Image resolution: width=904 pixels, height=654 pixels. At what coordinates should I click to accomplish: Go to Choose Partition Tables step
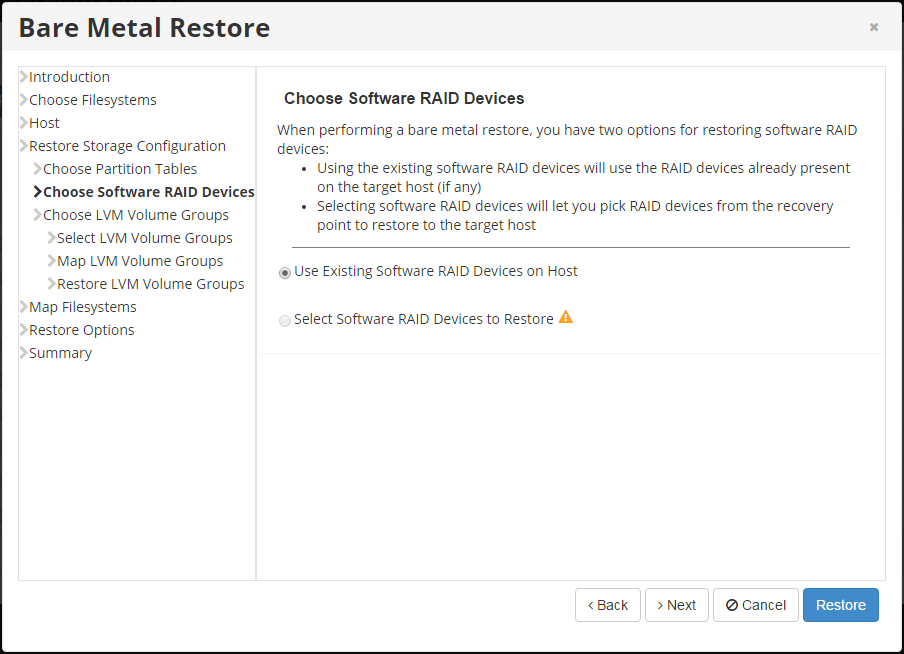pos(120,169)
